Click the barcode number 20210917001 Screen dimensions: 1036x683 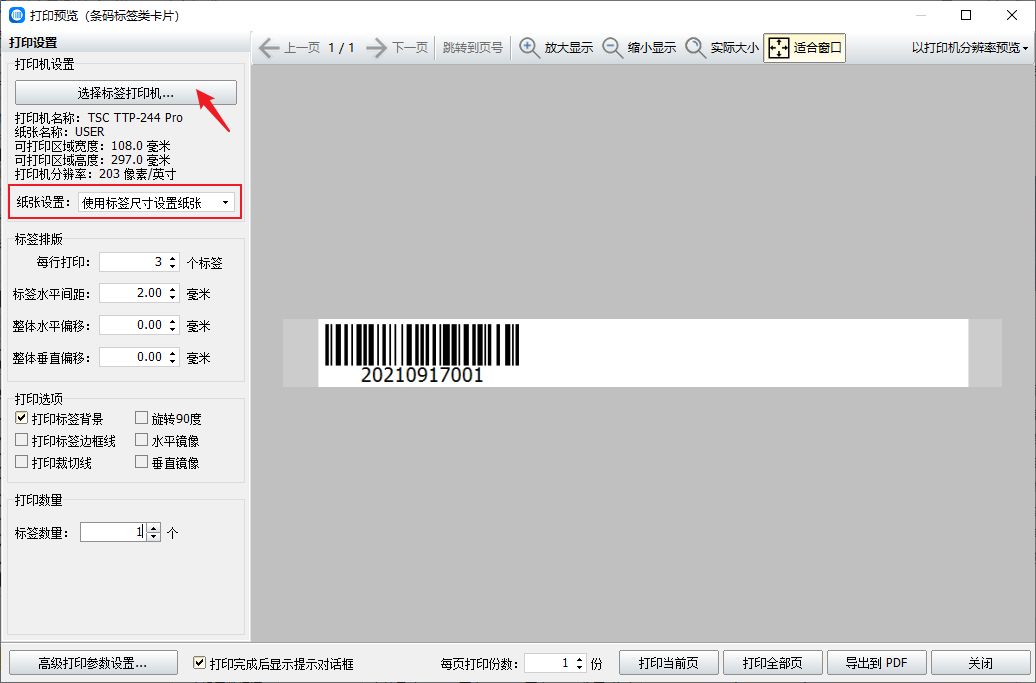pos(422,375)
